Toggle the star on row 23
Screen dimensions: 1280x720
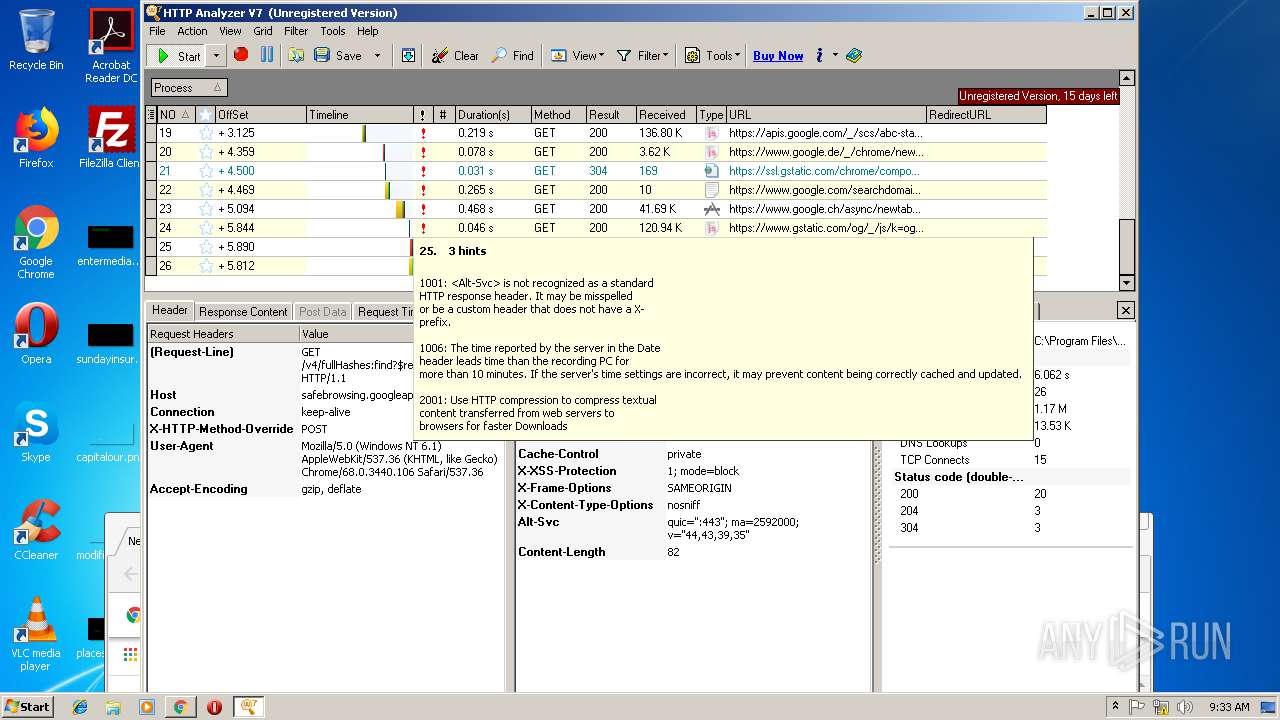[206, 209]
